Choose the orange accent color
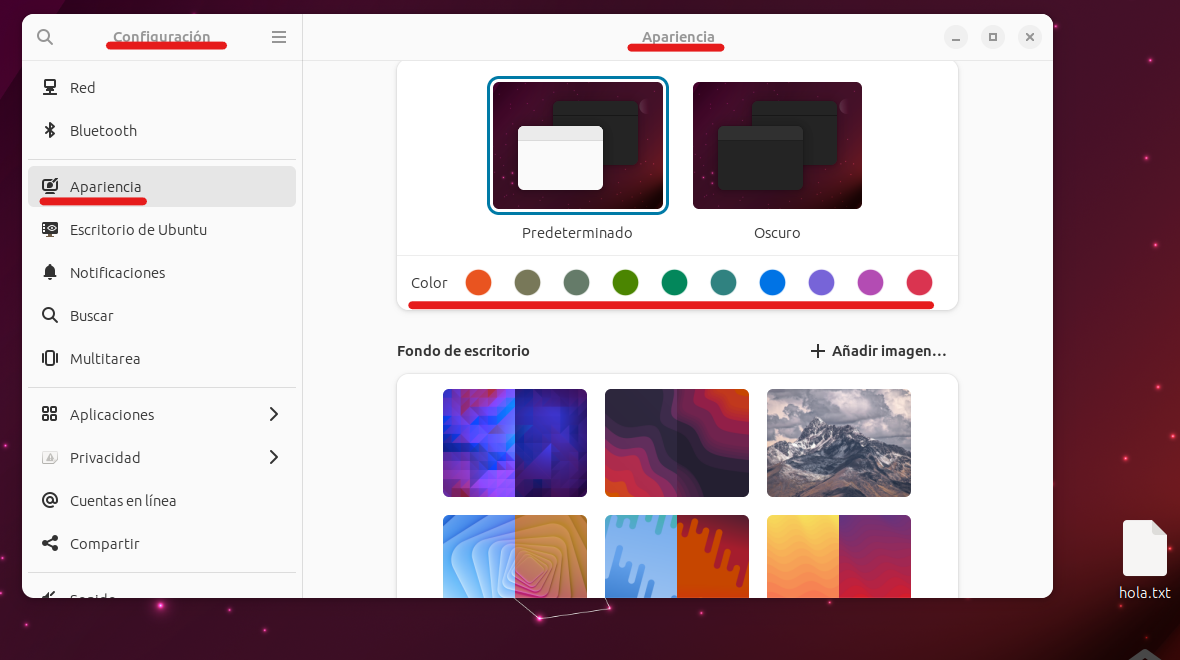Screen dimensions: 1180x660 478,283
